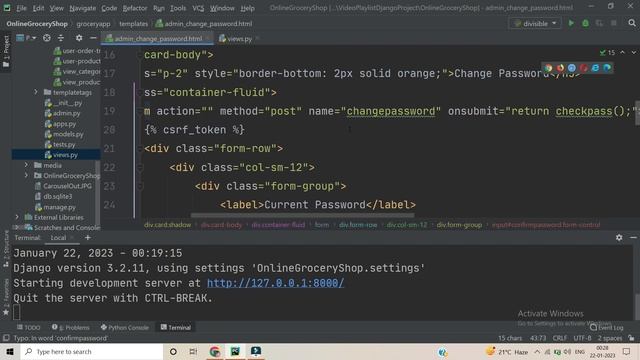Viewport: 640px width, 360px height.
Task: Open Chrome from the taskbar
Action: pyautogui.click(x=215, y=351)
